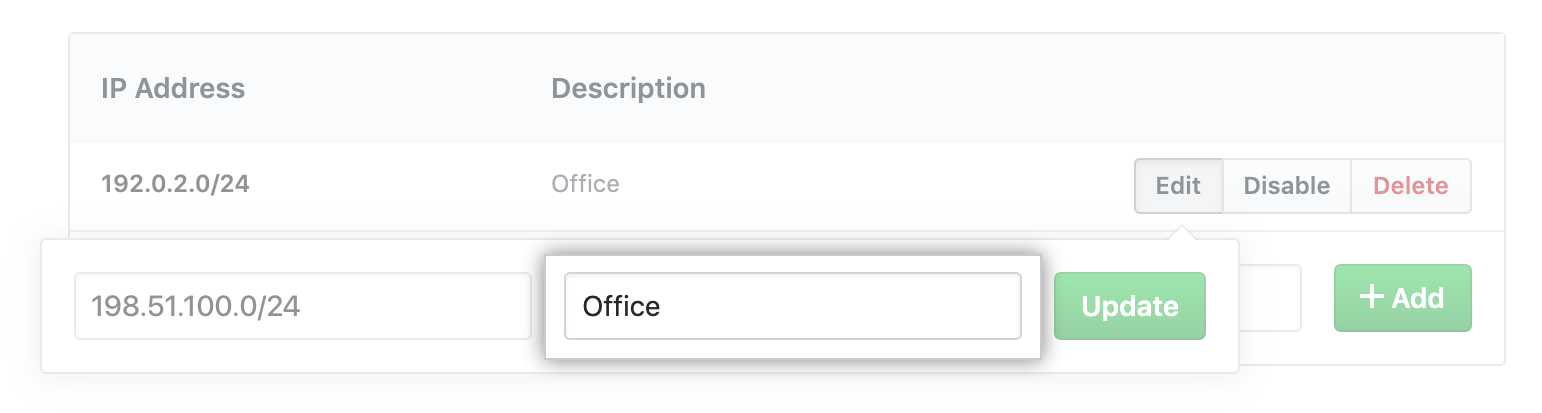Click the gray Office description in row
This screenshot has width=1542, height=413.
tap(585, 185)
